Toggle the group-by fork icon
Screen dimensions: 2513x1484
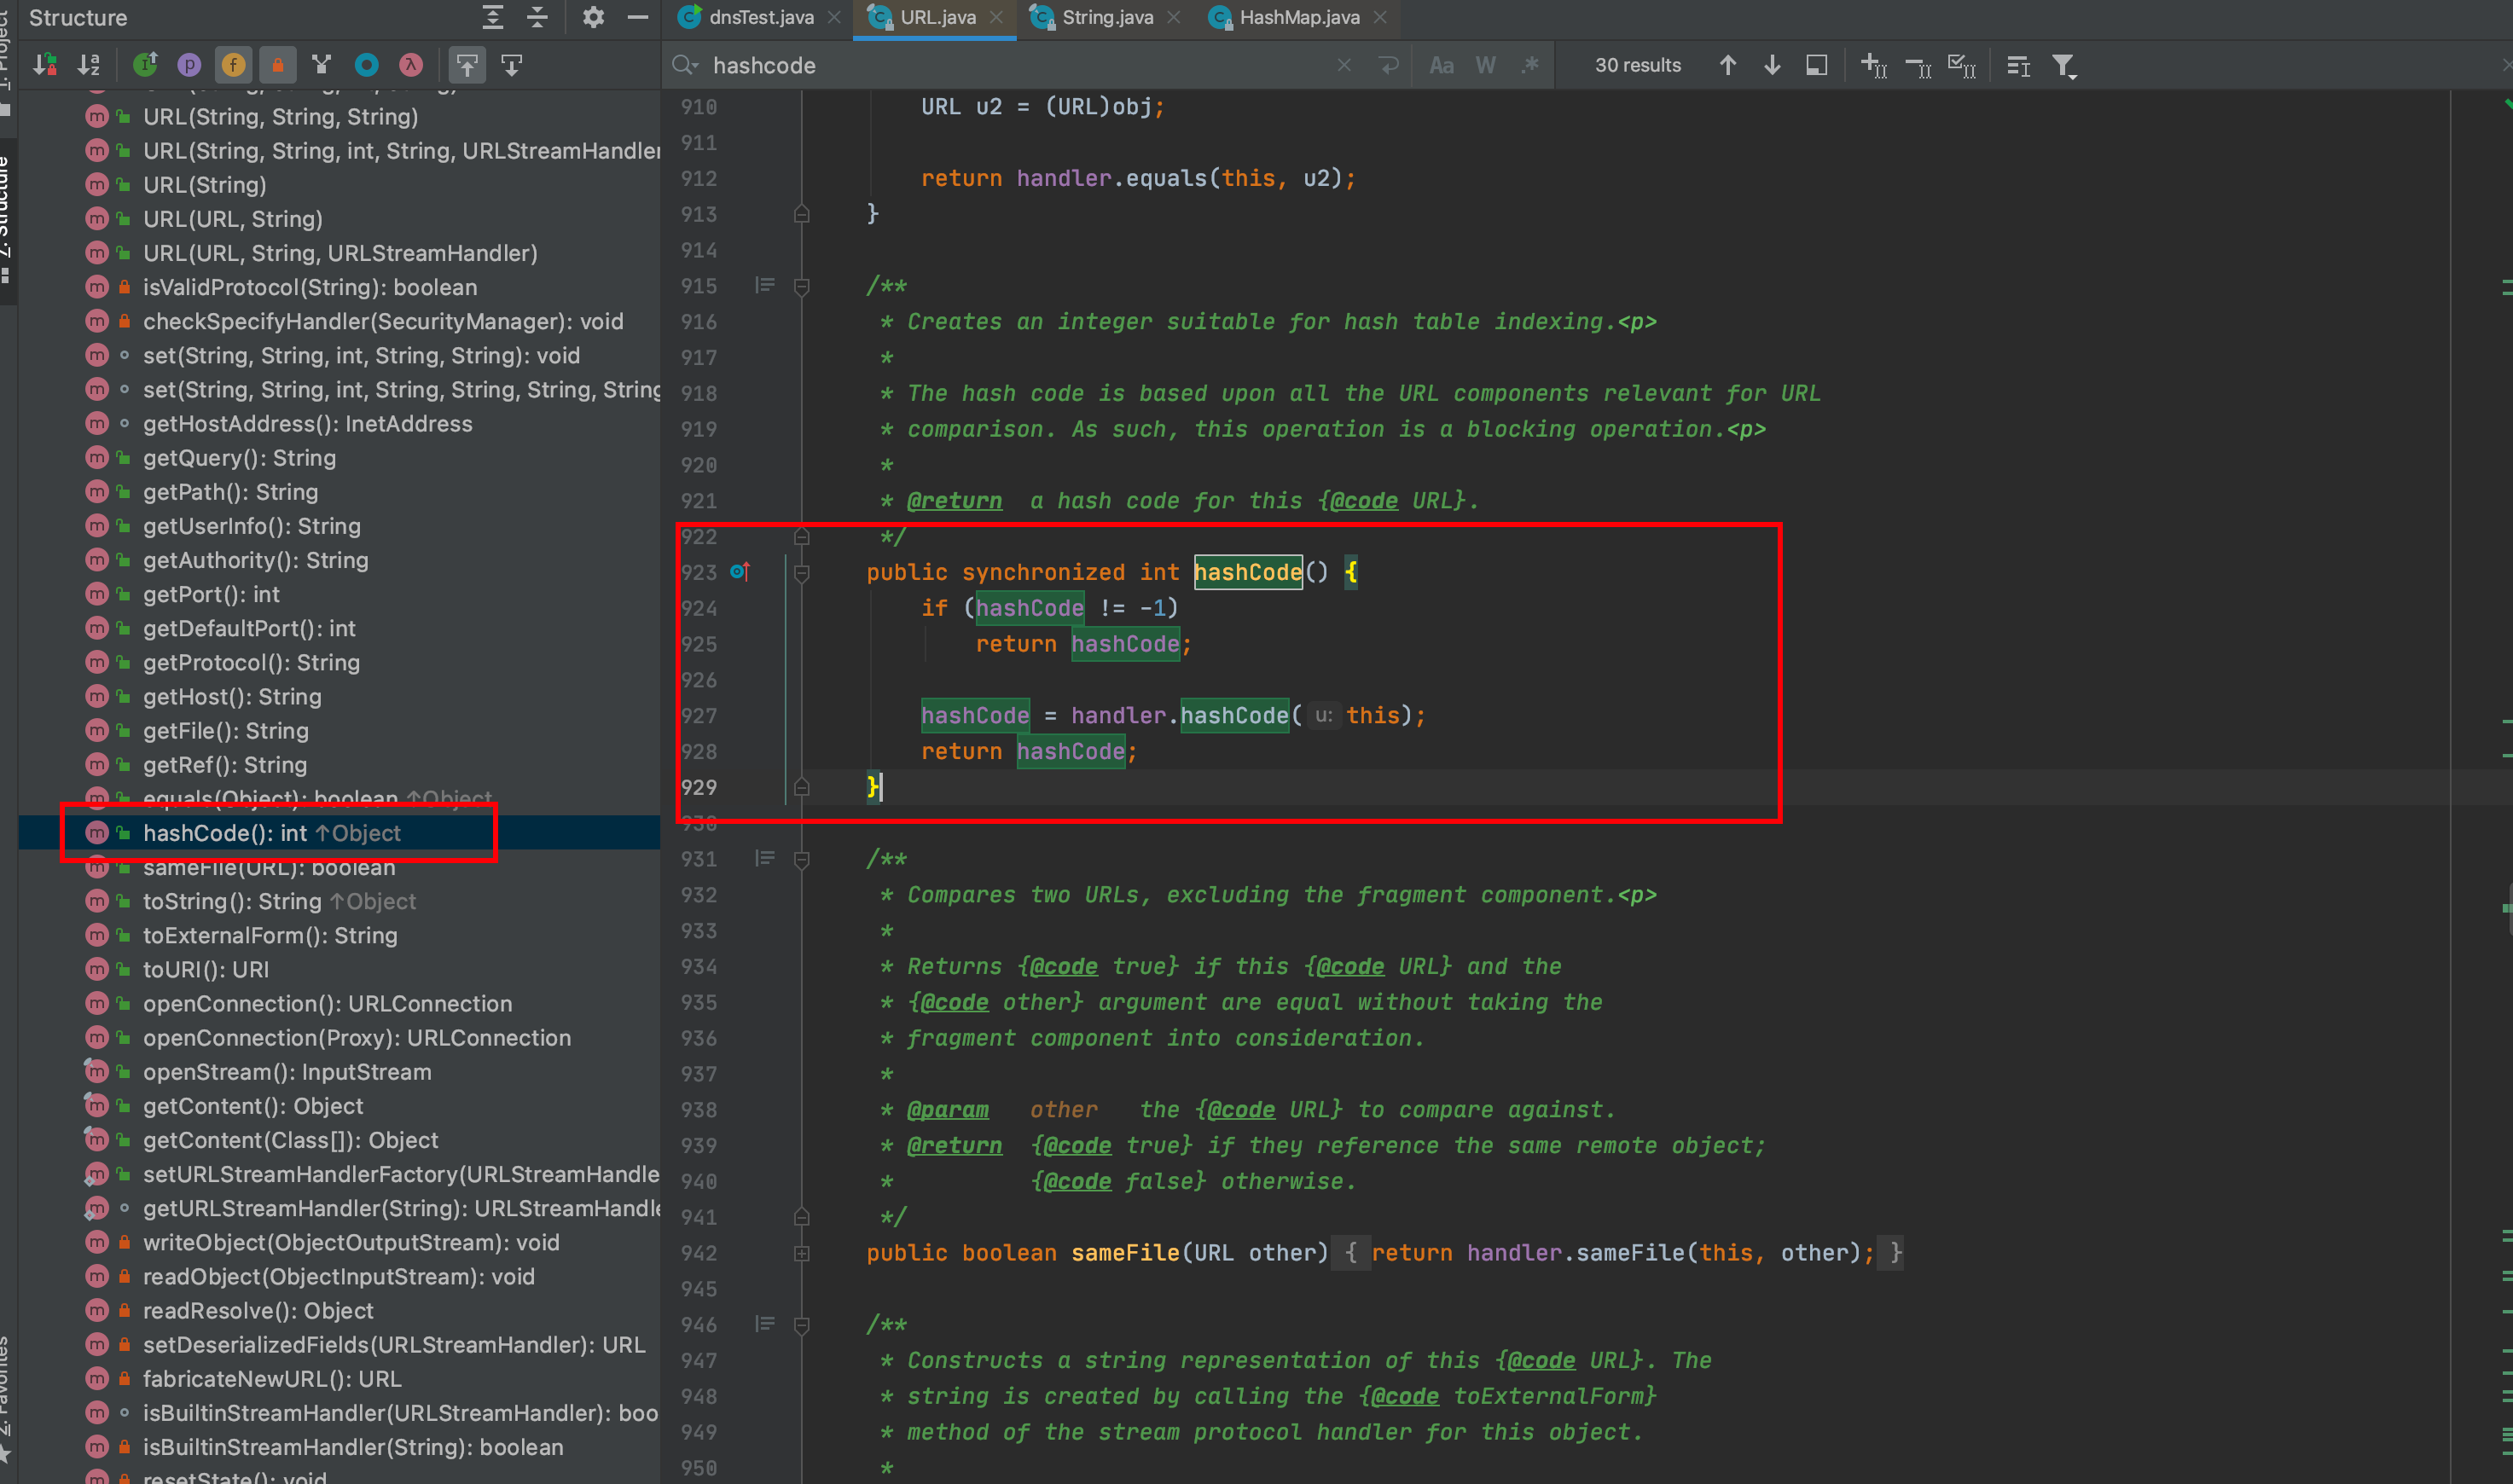[x=321, y=65]
